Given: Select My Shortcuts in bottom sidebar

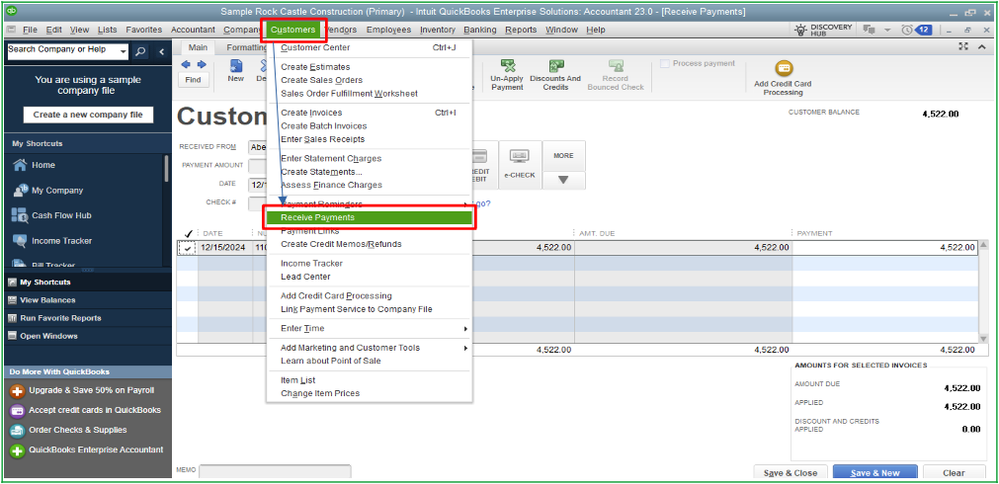Looking at the screenshot, I should click(x=45, y=282).
